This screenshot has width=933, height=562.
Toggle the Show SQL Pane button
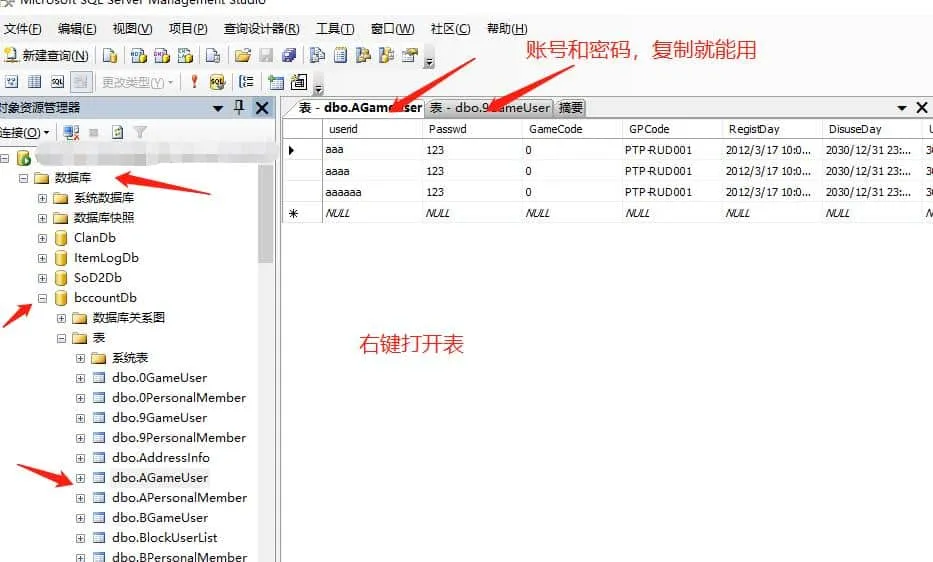(58, 82)
